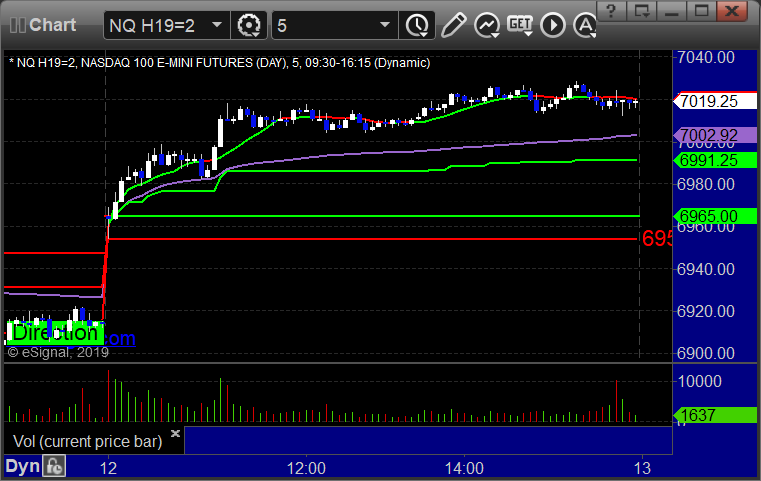The image size is (761, 481).
Task: Minimize the chart window
Action: click(671, 11)
